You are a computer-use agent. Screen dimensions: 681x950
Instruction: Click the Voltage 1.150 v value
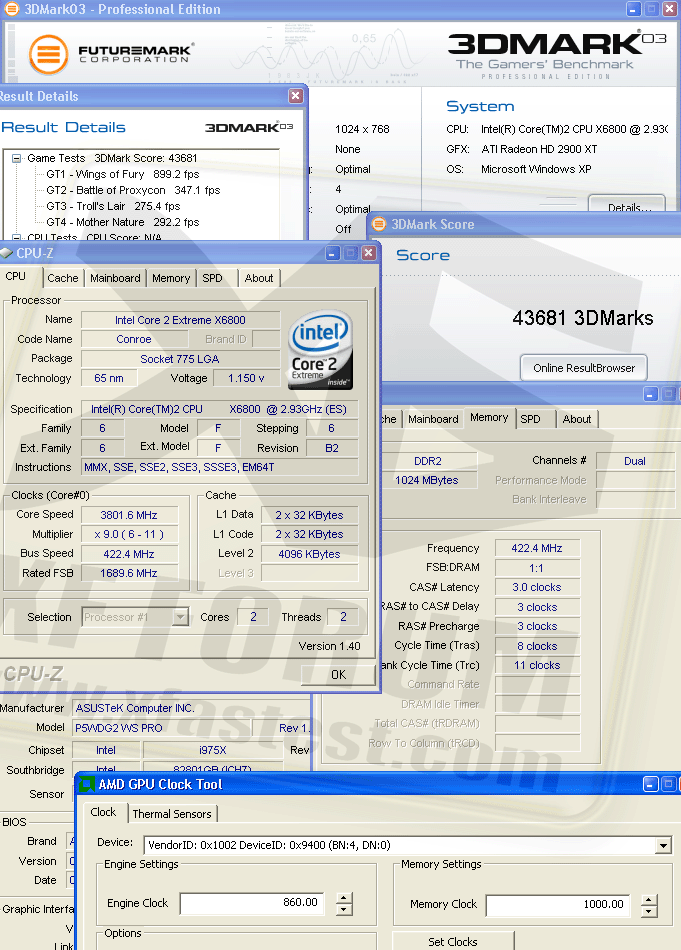246,378
